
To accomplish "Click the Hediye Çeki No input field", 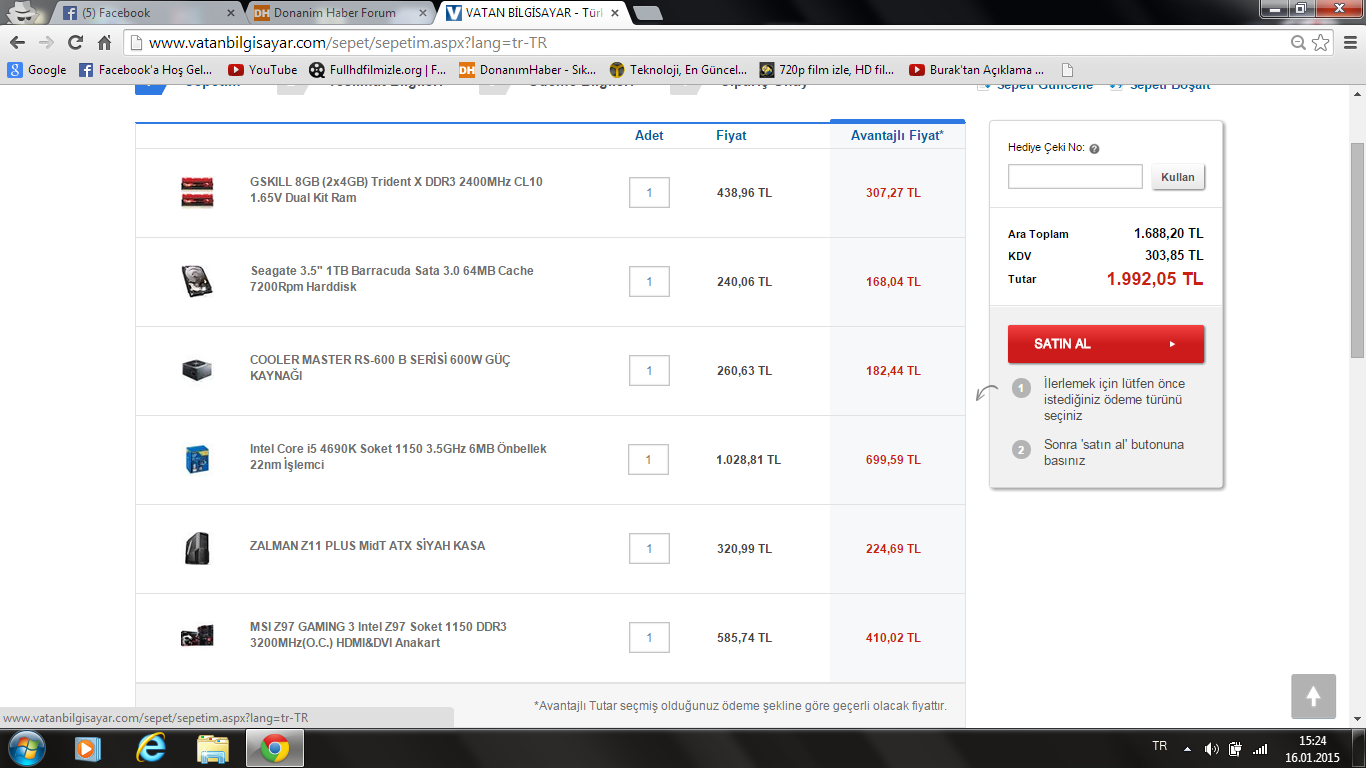I will (x=1075, y=177).
